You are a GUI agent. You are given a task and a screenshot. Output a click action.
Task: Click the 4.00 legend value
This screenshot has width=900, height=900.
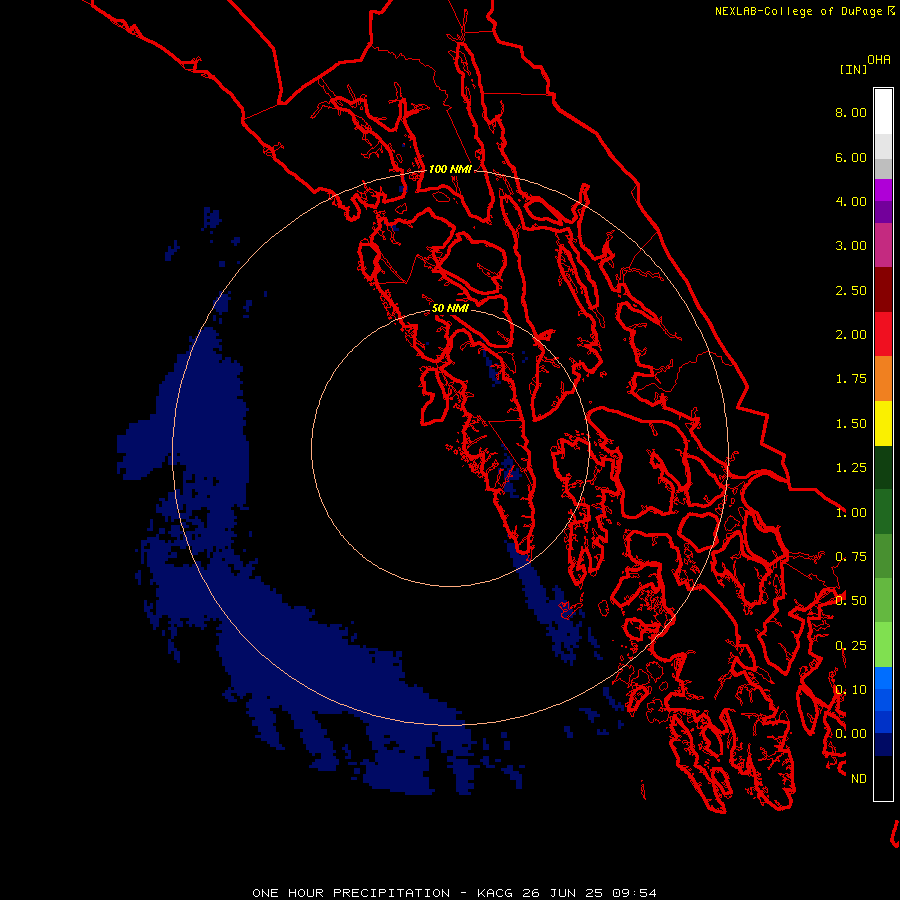tap(851, 201)
